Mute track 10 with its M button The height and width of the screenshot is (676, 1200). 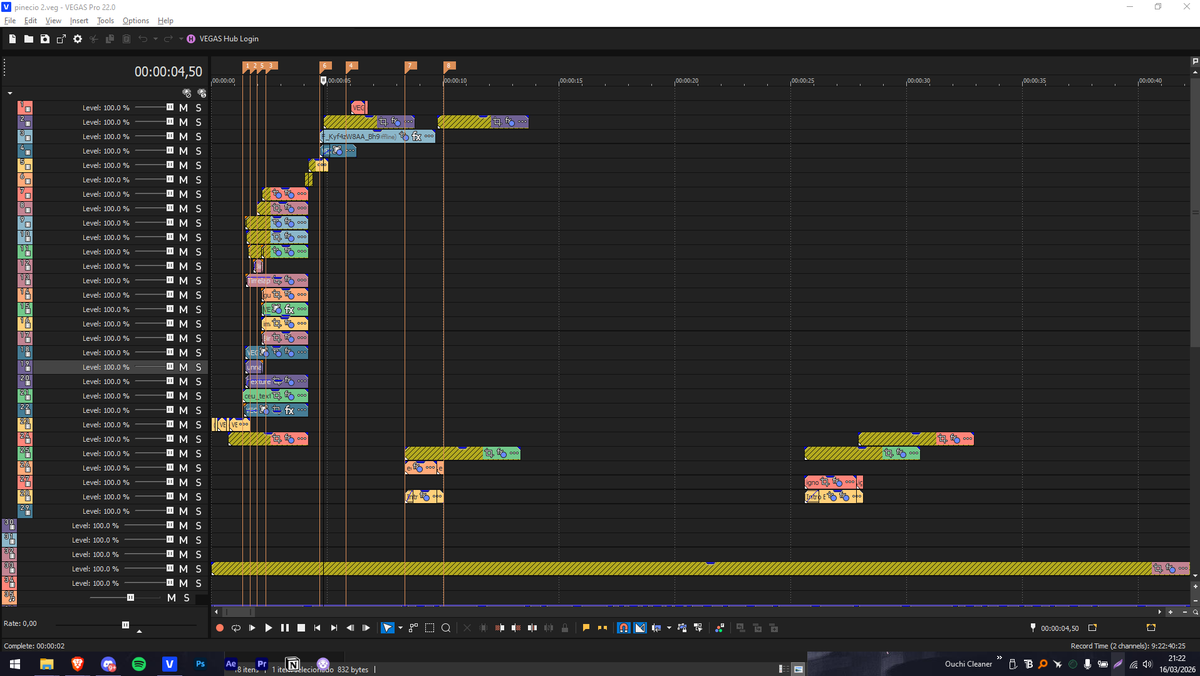pyautogui.click(x=184, y=237)
